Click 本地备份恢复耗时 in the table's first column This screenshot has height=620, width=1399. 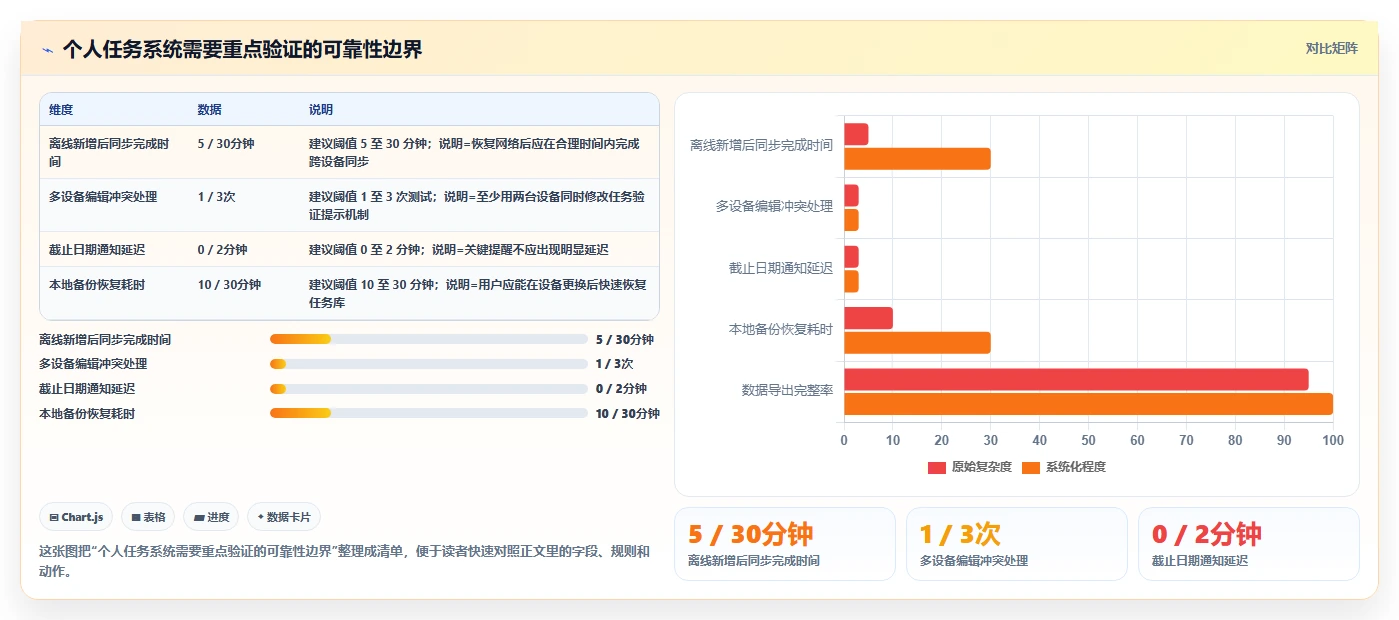pos(97,285)
